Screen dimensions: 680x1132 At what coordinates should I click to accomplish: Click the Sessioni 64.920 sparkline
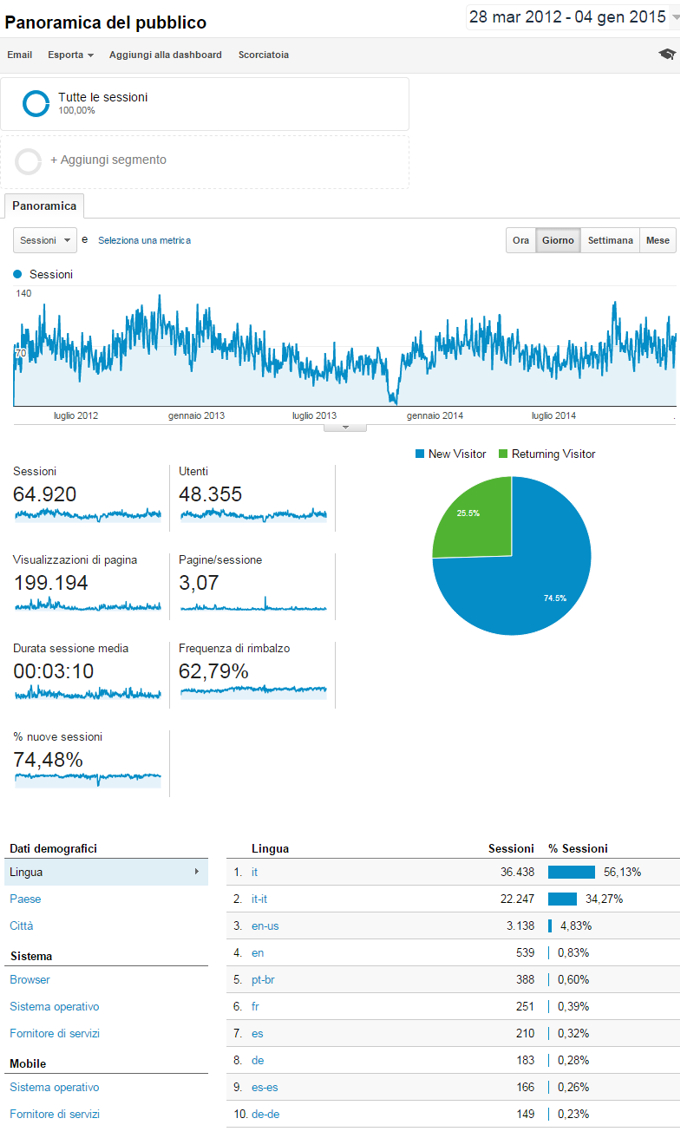[x=87, y=515]
